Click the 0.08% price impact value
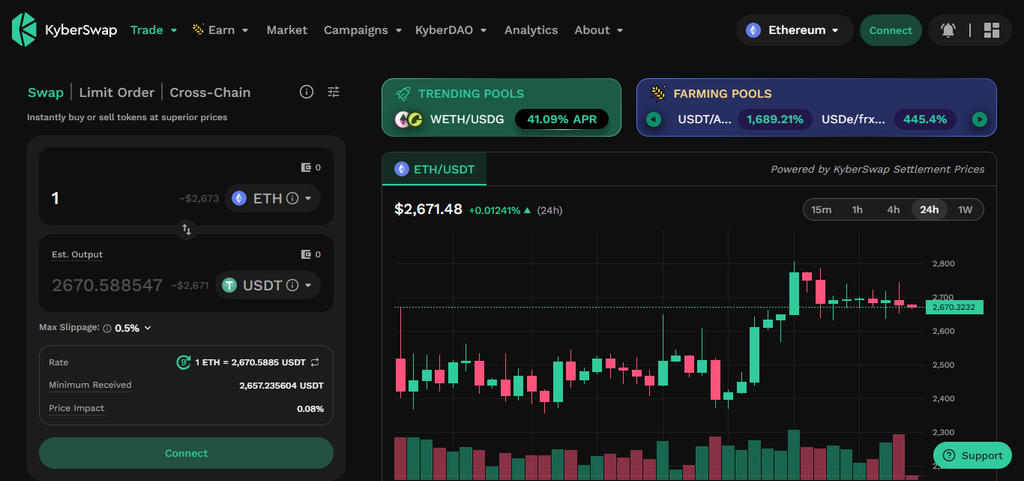This screenshot has width=1024, height=481. [x=310, y=409]
